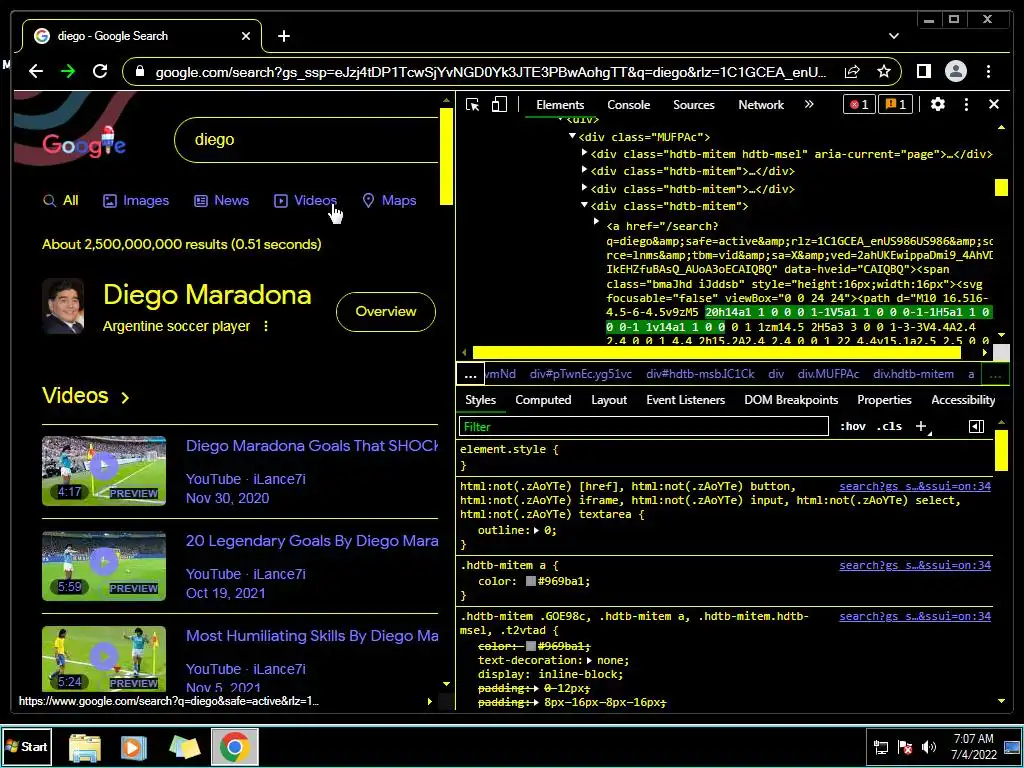Click the green Forward arrow
Viewport: 1024px width, 768px height.
coord(68,71)
